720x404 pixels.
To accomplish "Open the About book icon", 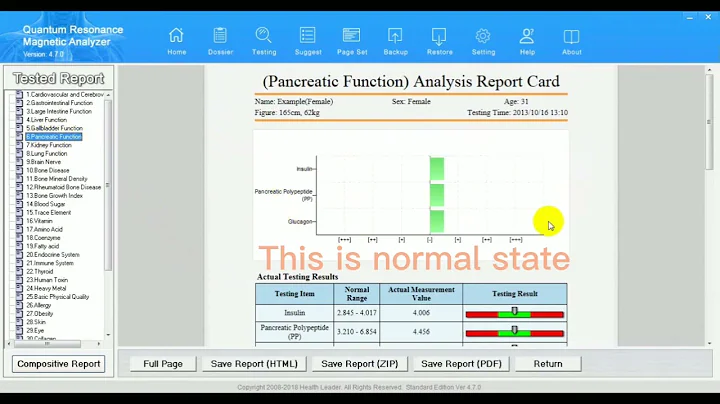I will (x=571, y=36).
